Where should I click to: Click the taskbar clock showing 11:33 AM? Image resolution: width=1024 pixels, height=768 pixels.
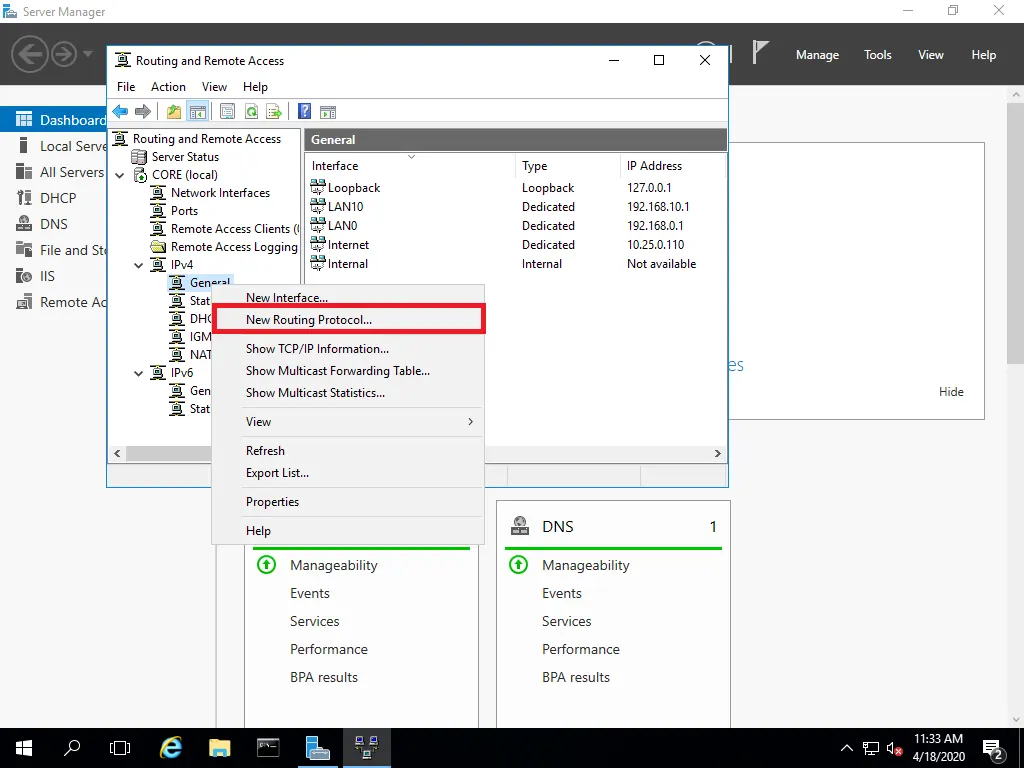[938, 748]
